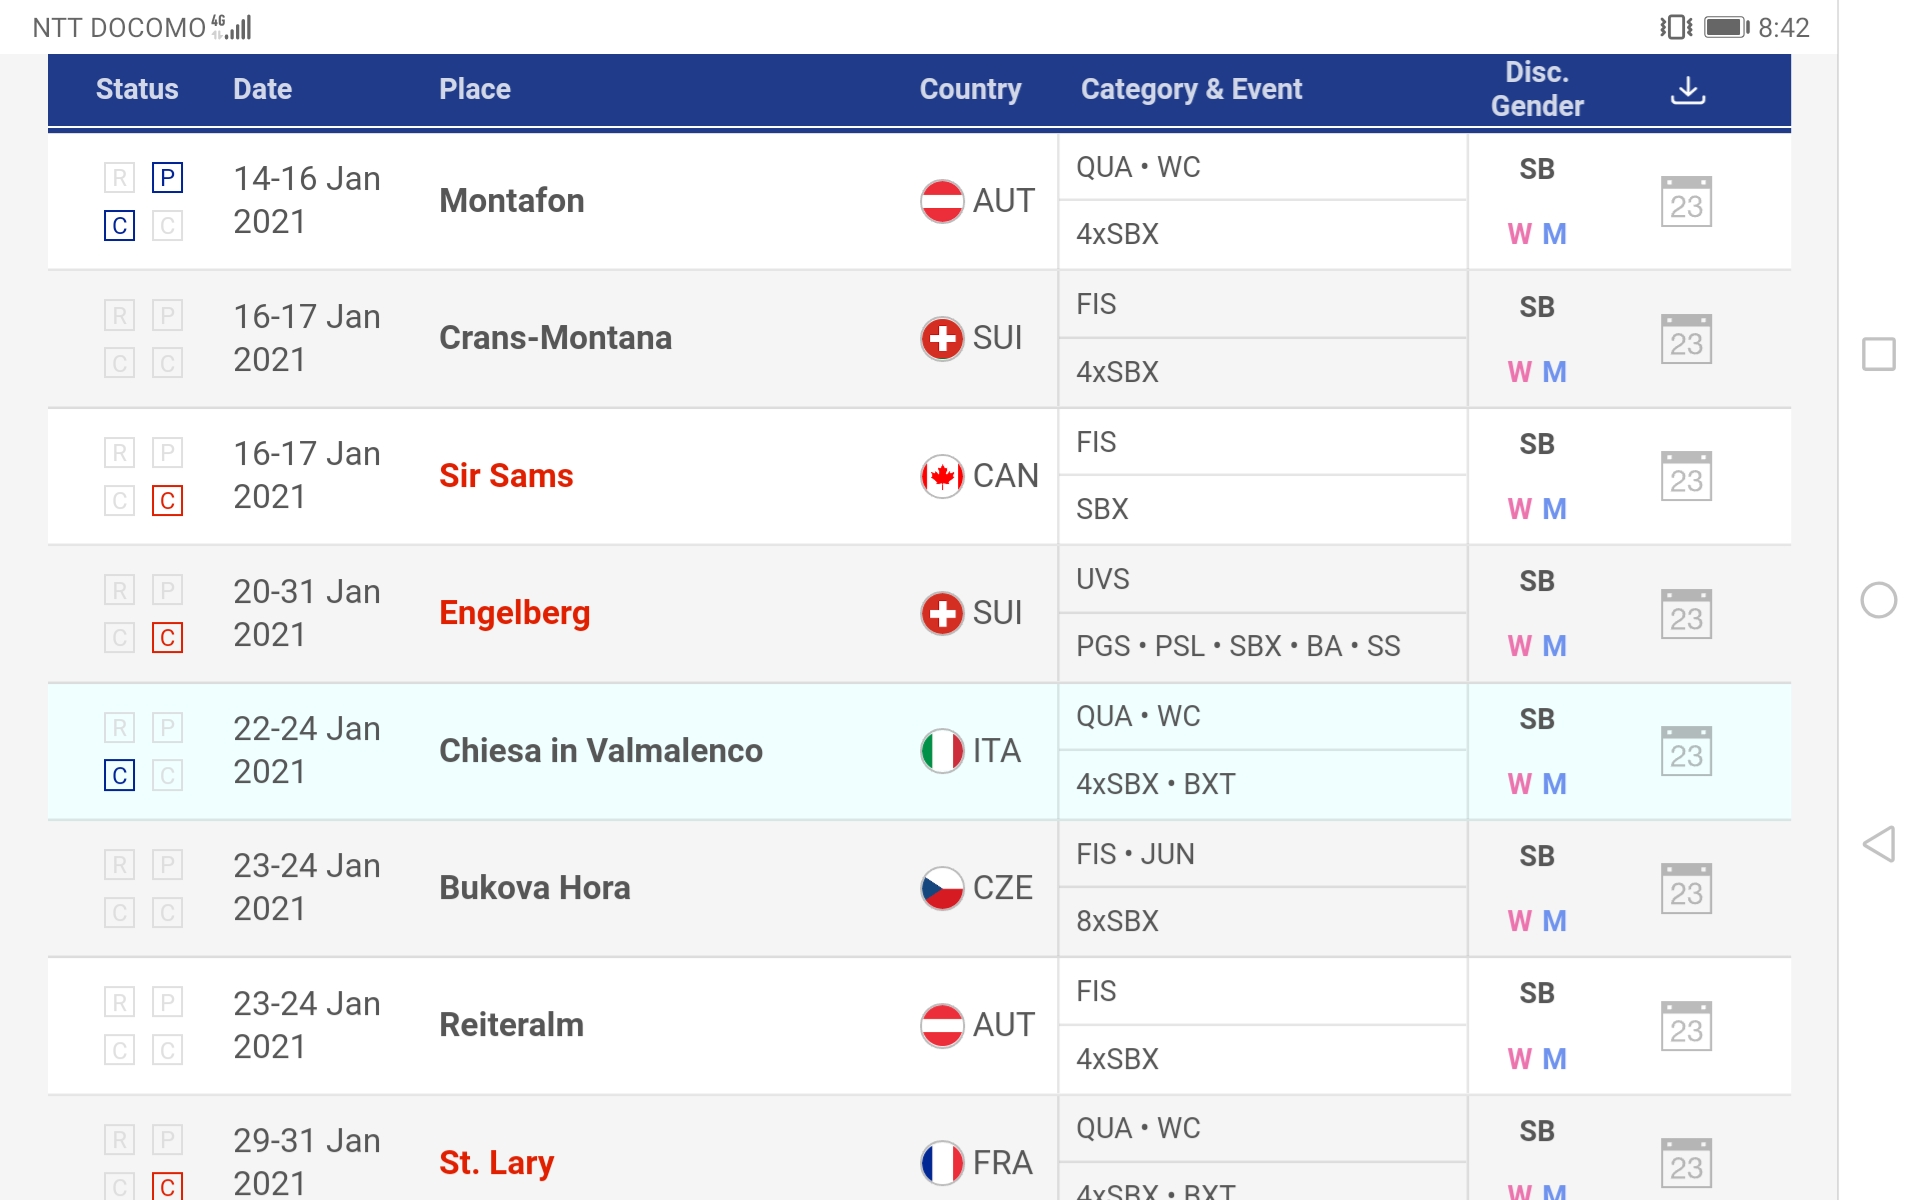Image resolution: width=1920 pixels, height=1200 pixels.
Task: Open the Engelberg event link
Action: coord(514,613)
